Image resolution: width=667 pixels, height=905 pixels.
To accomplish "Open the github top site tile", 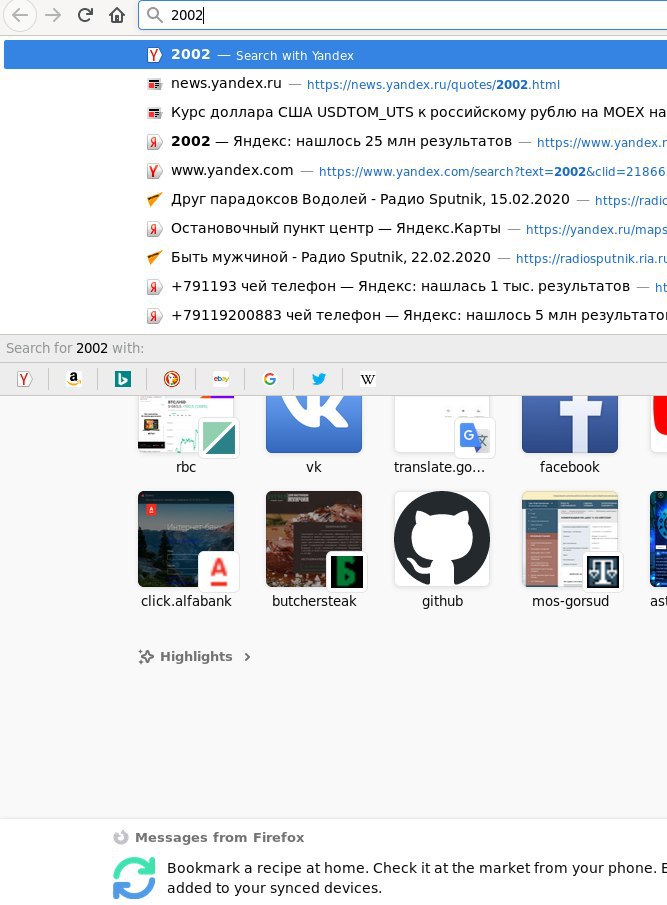I will (442, 549).
